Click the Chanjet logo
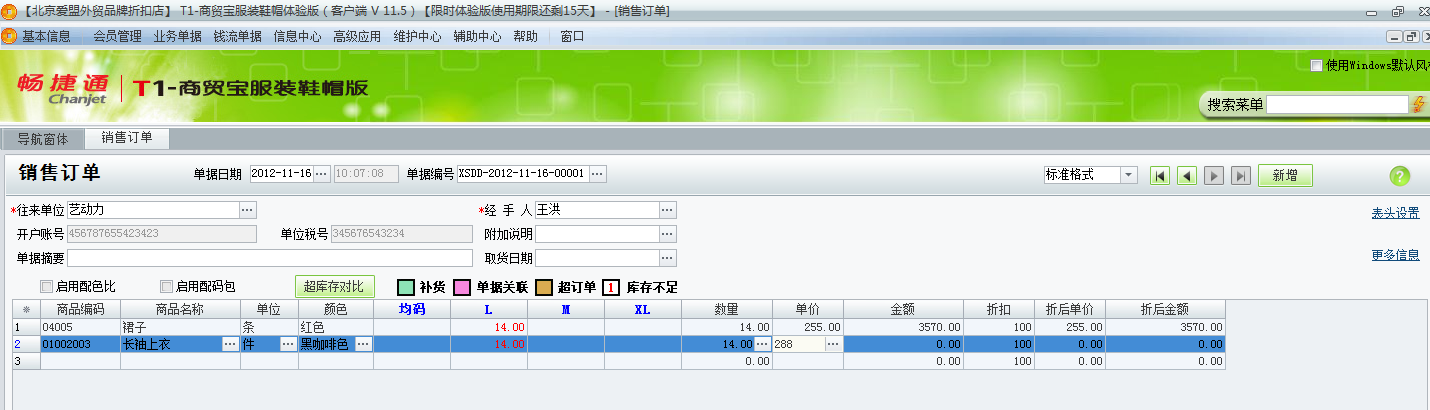 62,88
